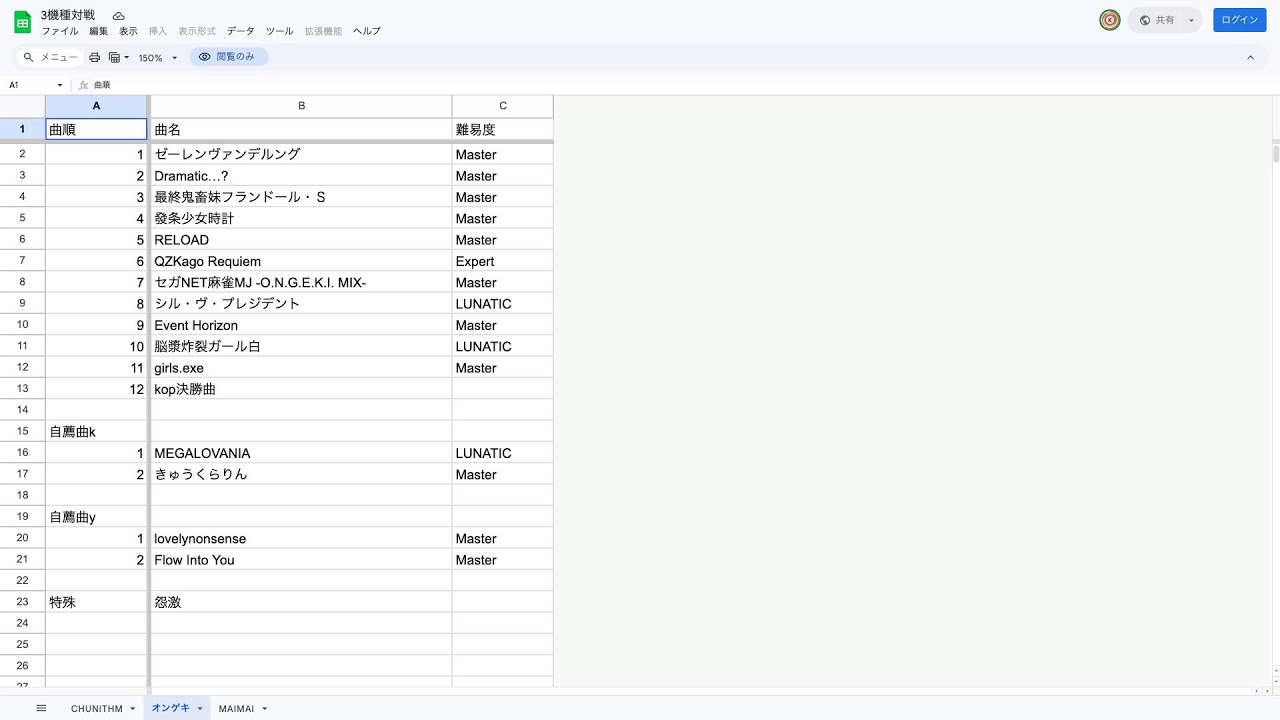Open the all sheets list icon
Screen dimensions: 1280x720
(x=41, y=708)
